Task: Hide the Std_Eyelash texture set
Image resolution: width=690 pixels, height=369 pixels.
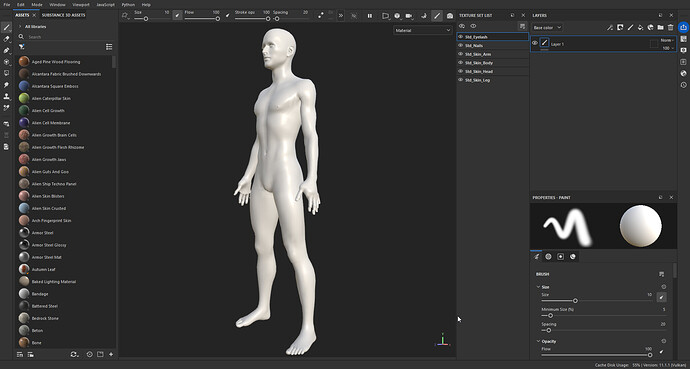Action: (461, 37)
